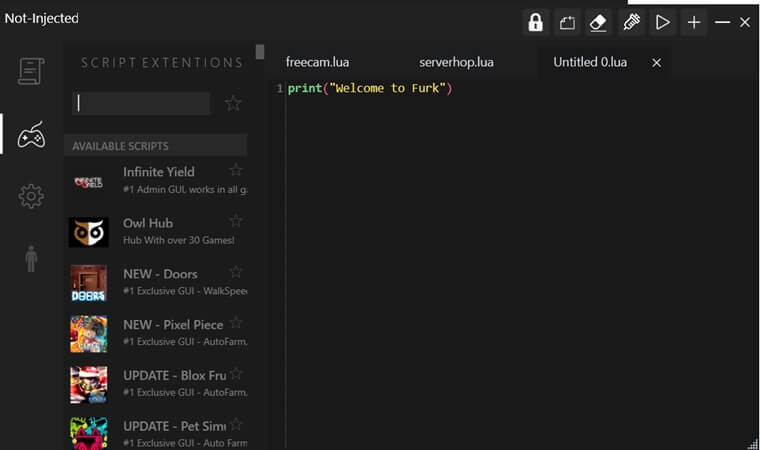The image size is (760, 450).
Task: Click the Pixel Piece thumbnail
Action: 88,334
